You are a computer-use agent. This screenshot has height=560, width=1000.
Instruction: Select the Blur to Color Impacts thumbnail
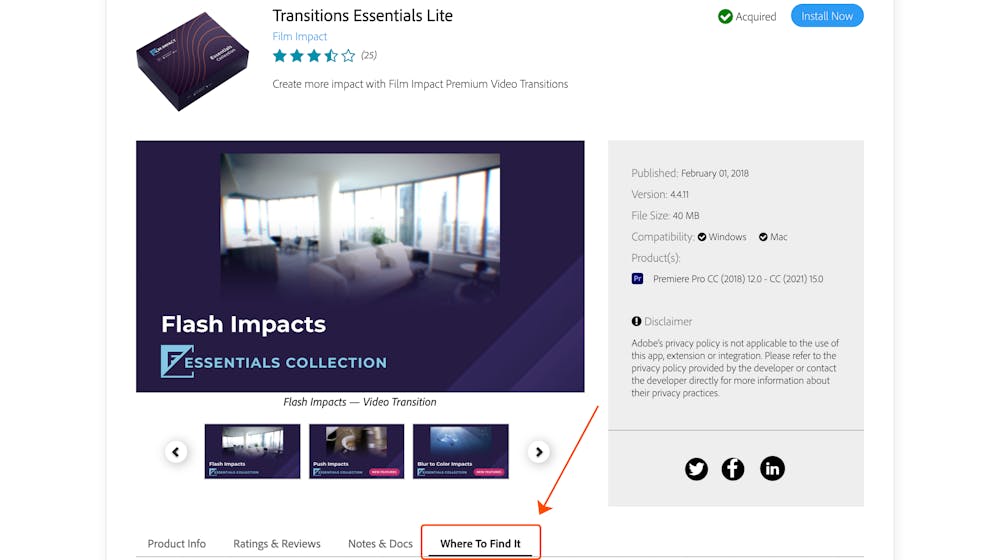click(x=460, y=451)
